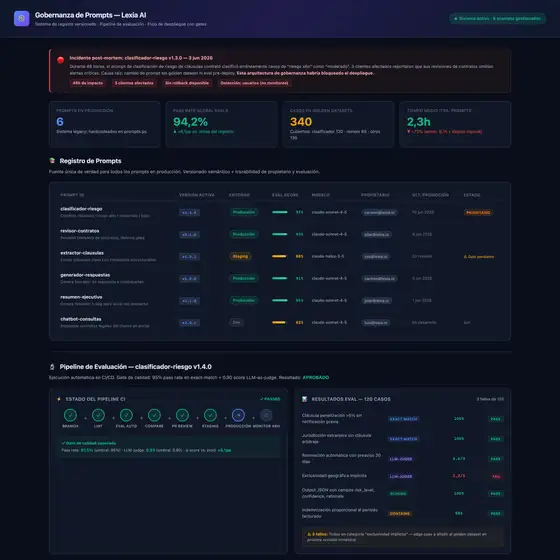Click the EVAL_SCORE column header
This screenshot has width=560, height=560.
point(285,195)
